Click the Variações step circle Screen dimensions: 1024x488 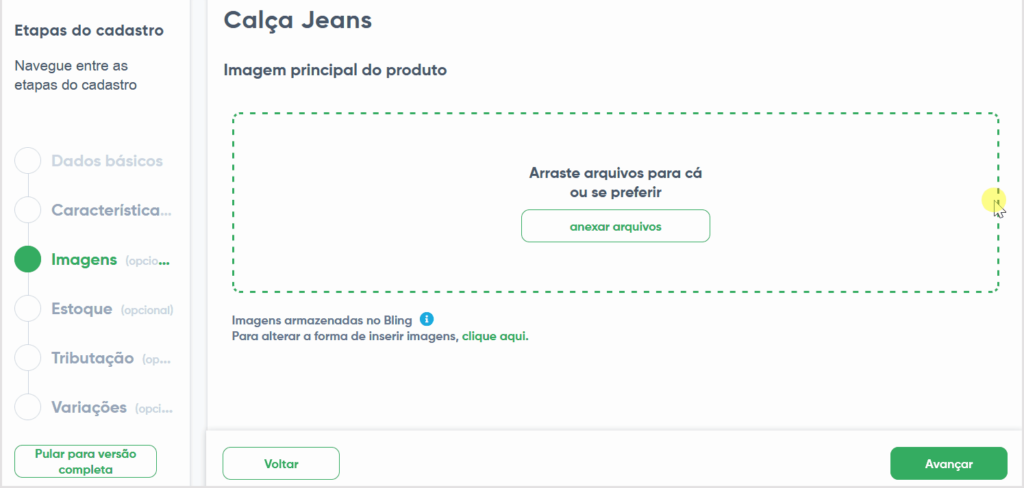[28, 407]
